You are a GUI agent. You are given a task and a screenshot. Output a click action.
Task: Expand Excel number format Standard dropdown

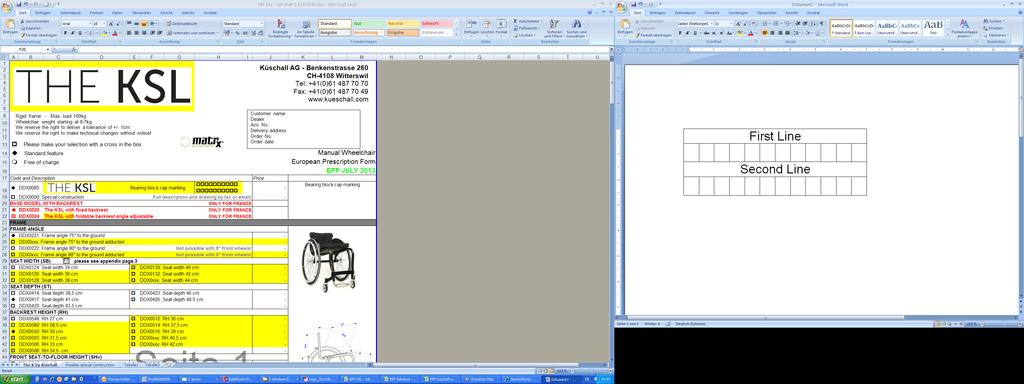[261, 24]
